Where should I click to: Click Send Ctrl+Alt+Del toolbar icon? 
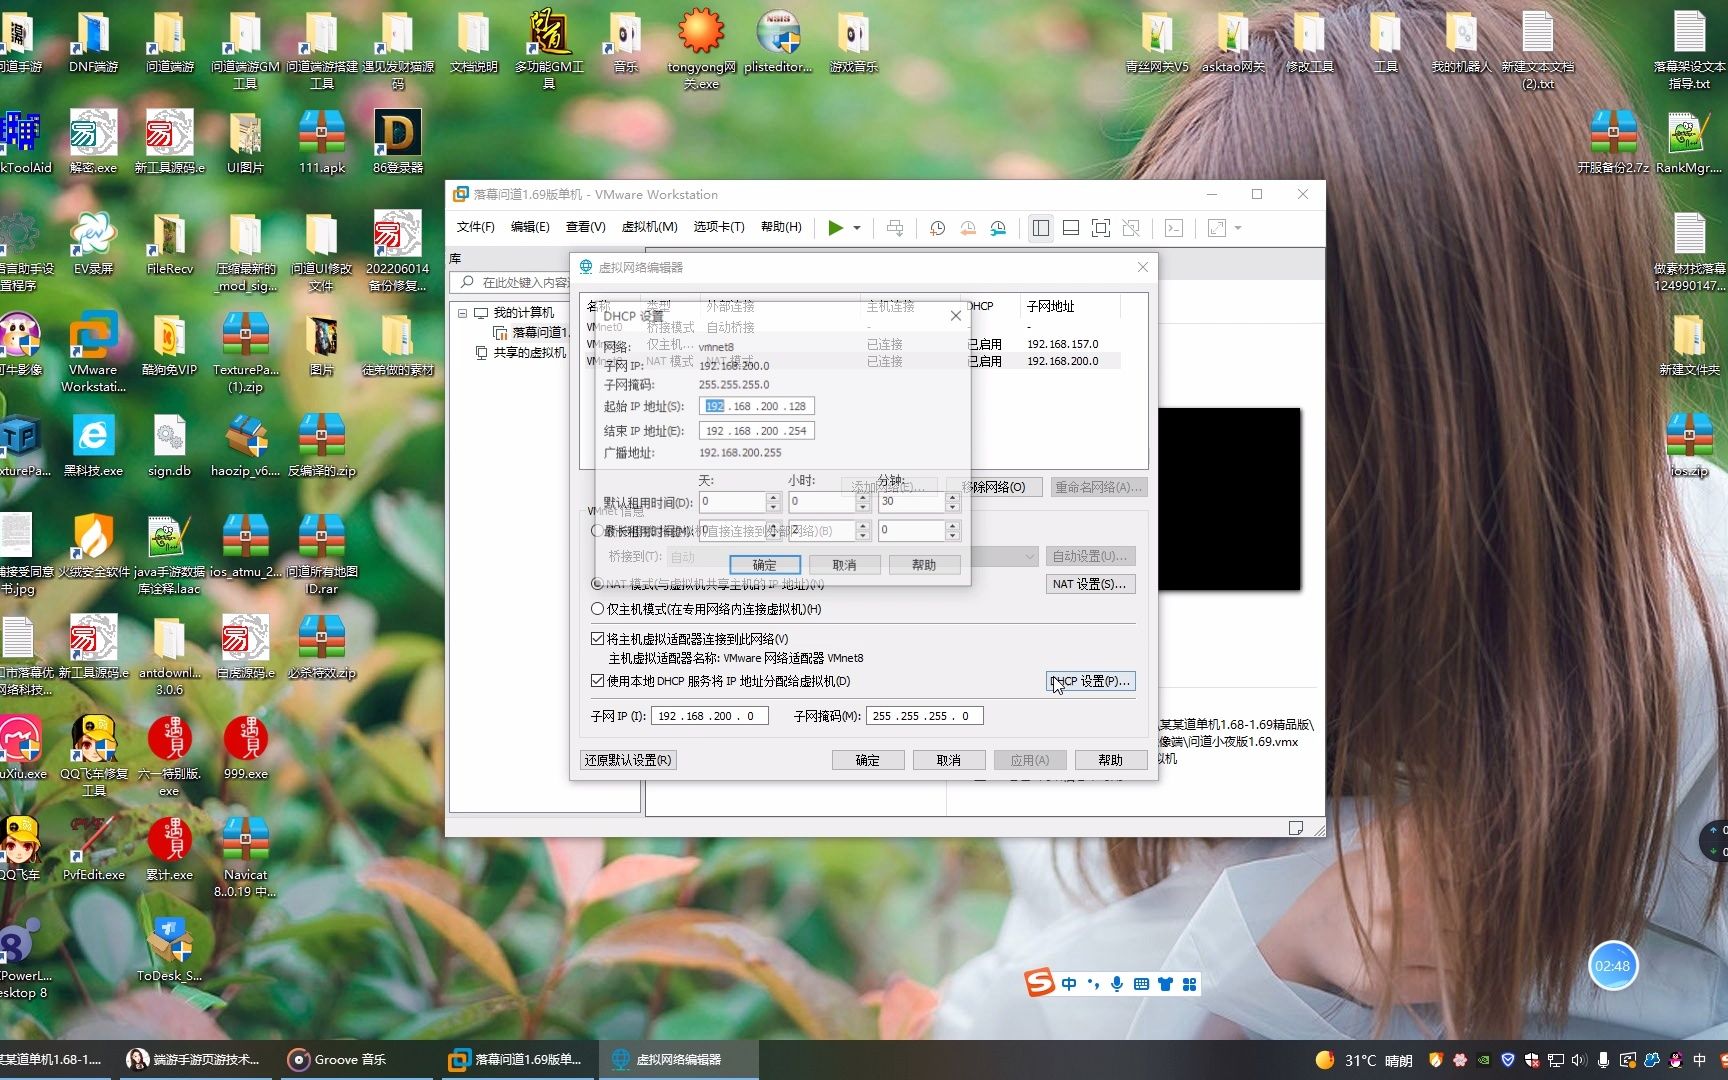pyautogui.click(x=895, y=228)
